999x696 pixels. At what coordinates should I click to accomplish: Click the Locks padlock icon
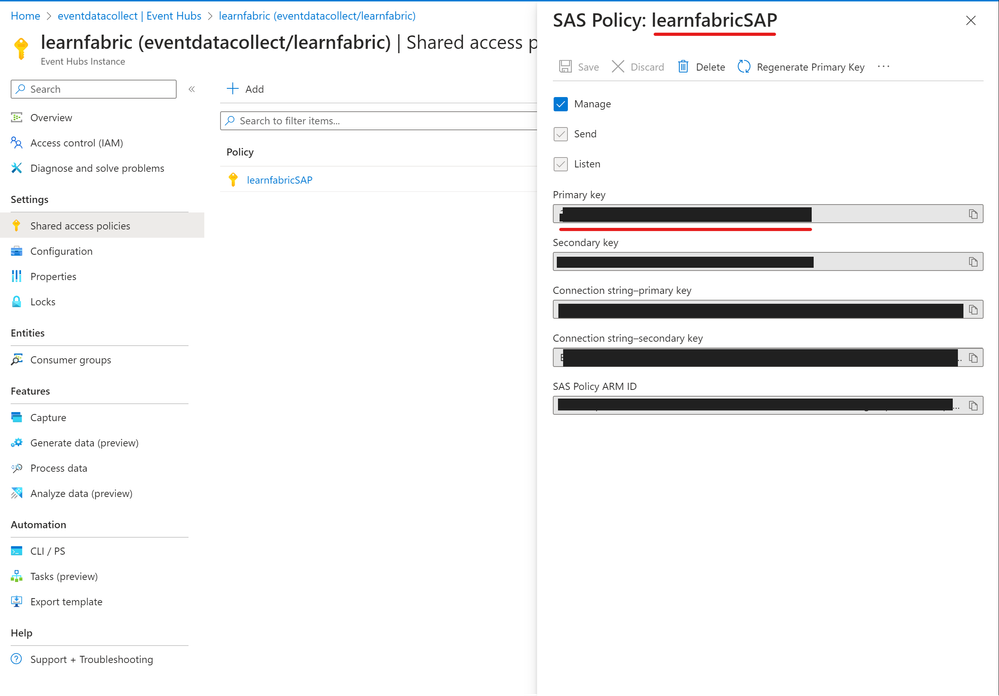pyautogui.click(x=17, y=301)
